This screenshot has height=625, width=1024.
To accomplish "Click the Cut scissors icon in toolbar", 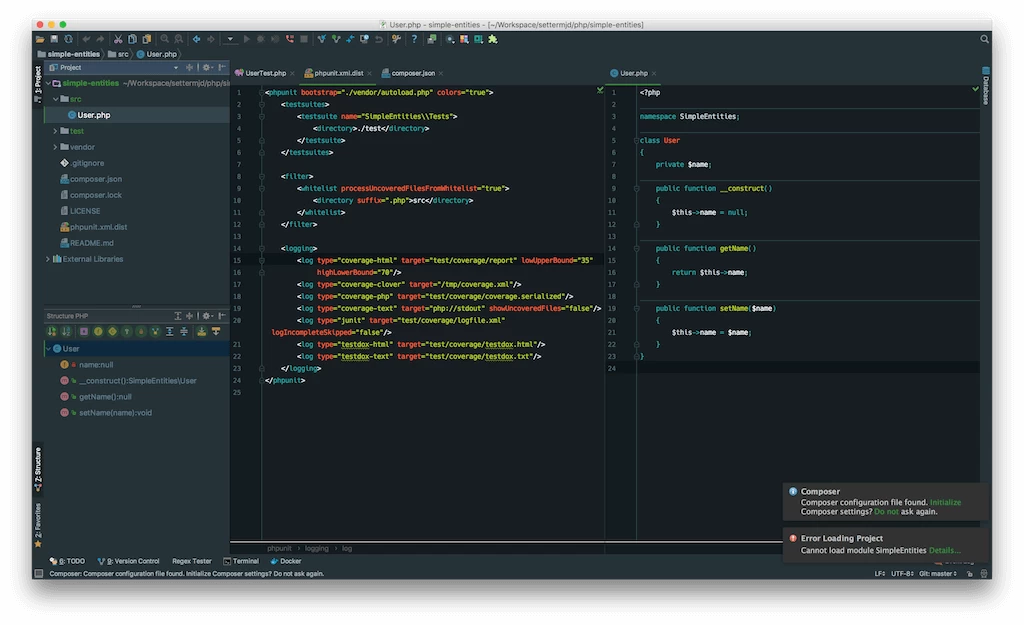I will [x=118, y=39].
